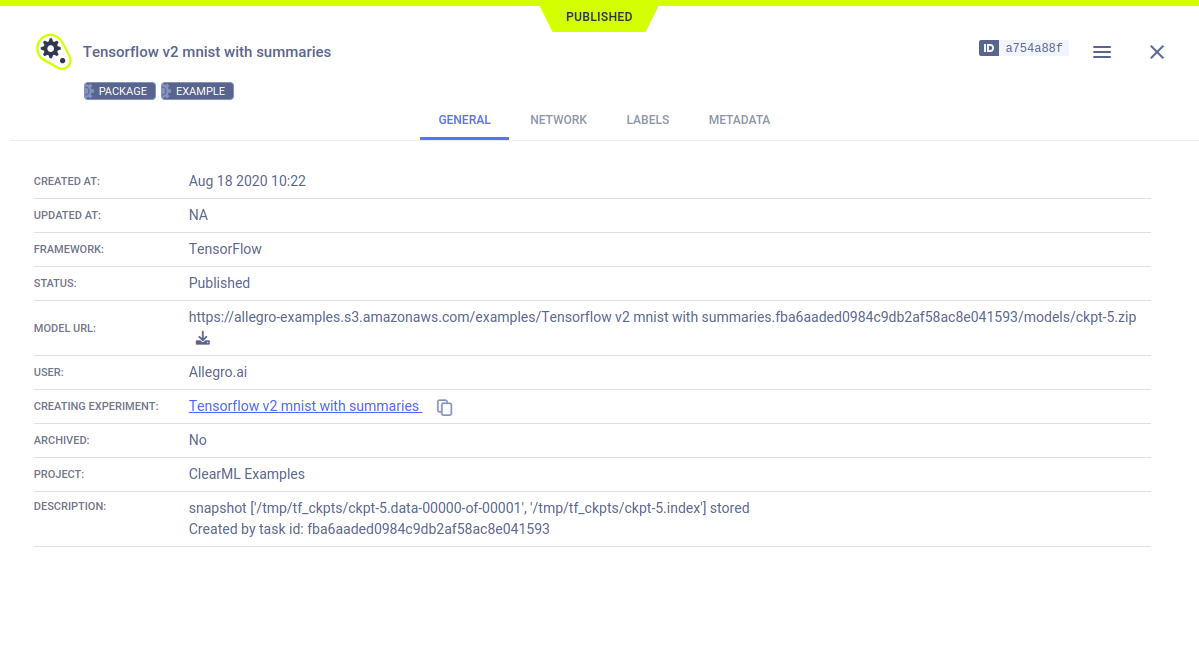Click the model ID value a754a88f

[x=1035, y=48]
